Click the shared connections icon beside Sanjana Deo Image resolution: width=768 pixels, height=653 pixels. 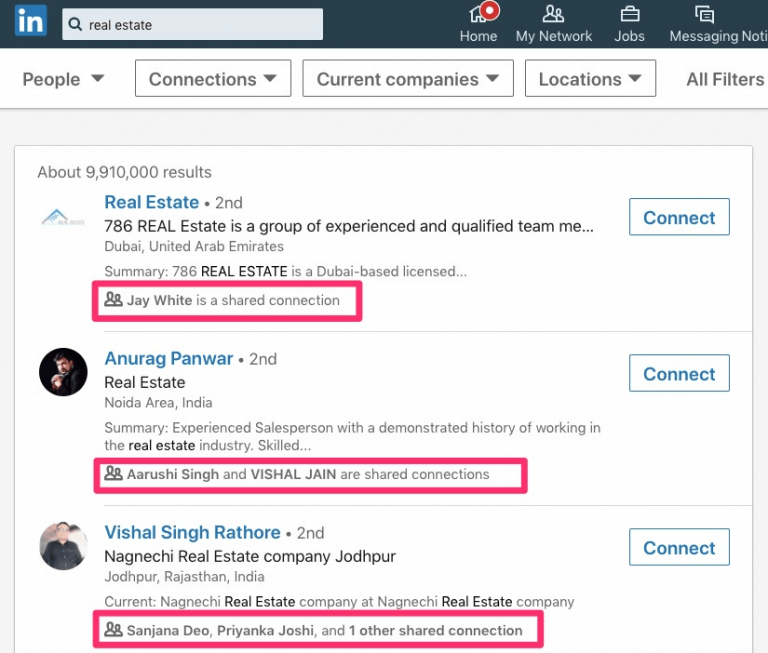(x=114, y=629)
